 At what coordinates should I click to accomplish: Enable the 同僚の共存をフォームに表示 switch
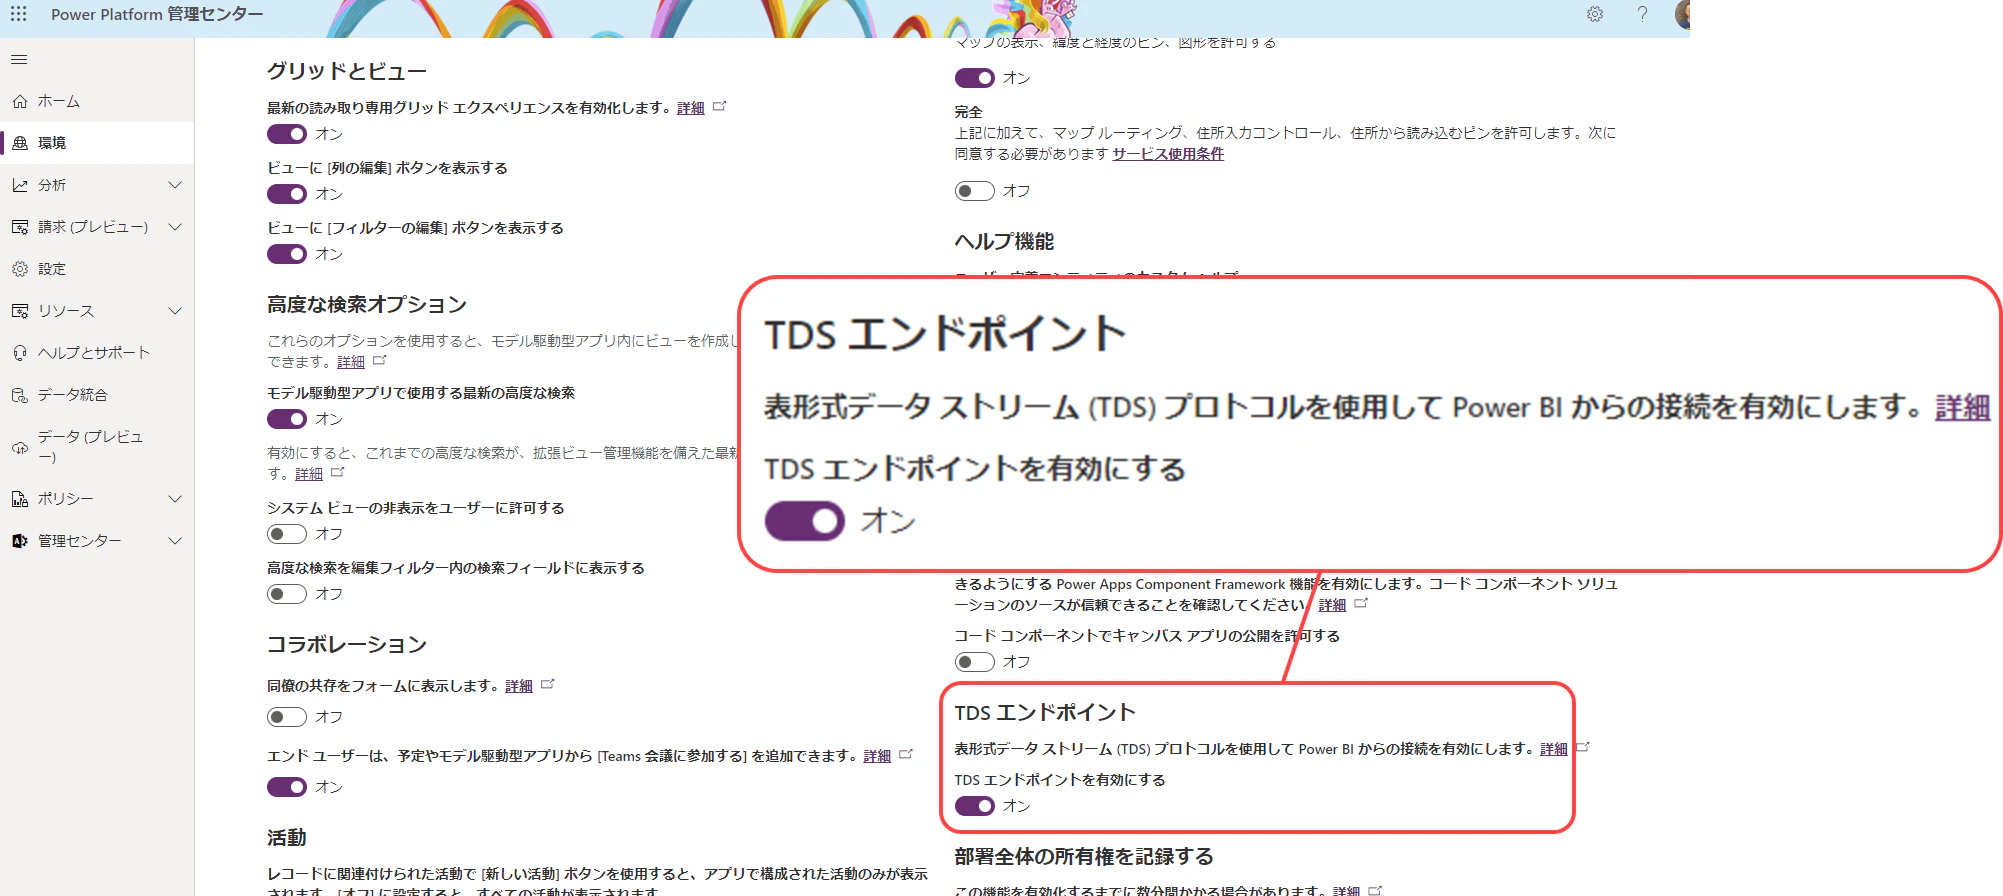point(287,717)
